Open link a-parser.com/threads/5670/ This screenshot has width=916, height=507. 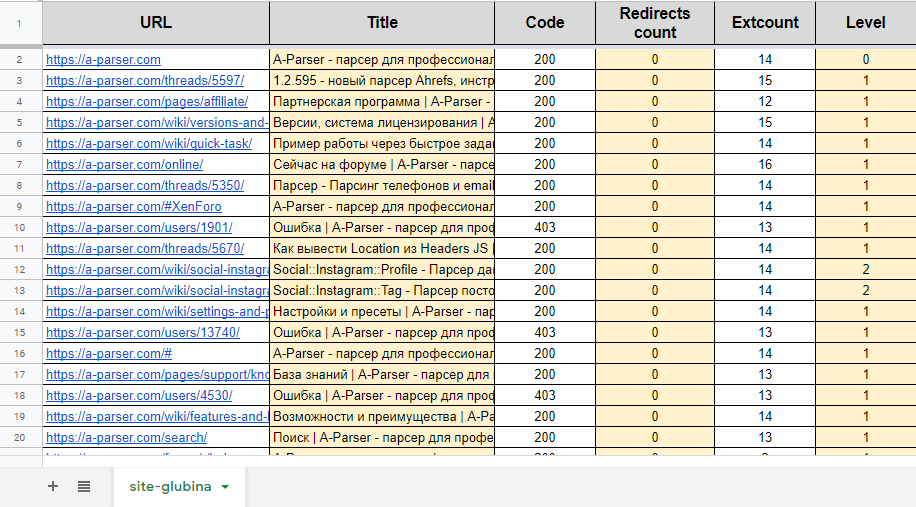pyautogui.click(x=145, y=249)
